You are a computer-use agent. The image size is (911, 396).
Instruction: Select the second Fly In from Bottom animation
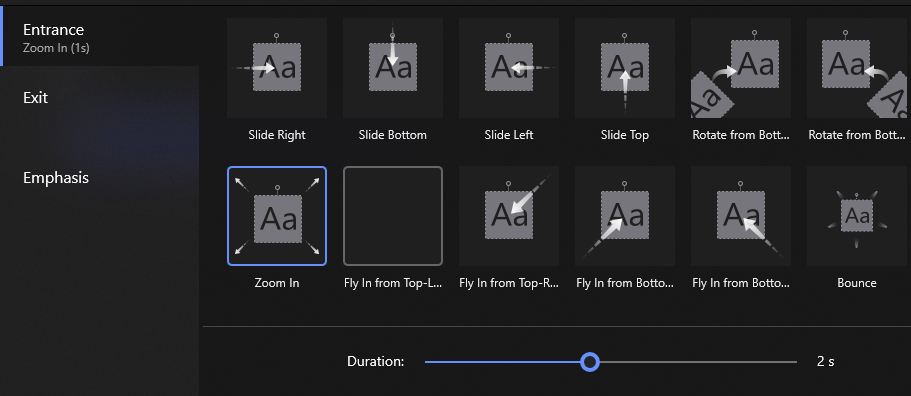[741, 216]
